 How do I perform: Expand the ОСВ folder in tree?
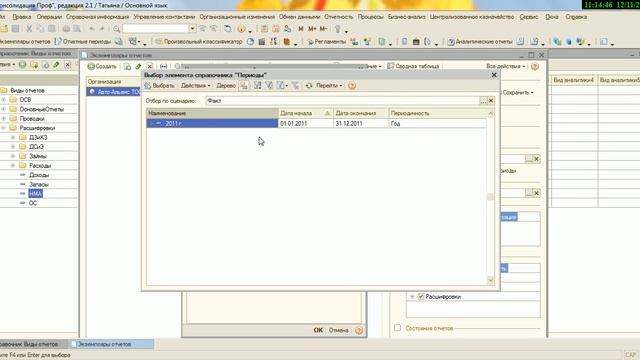pos(4,100)
